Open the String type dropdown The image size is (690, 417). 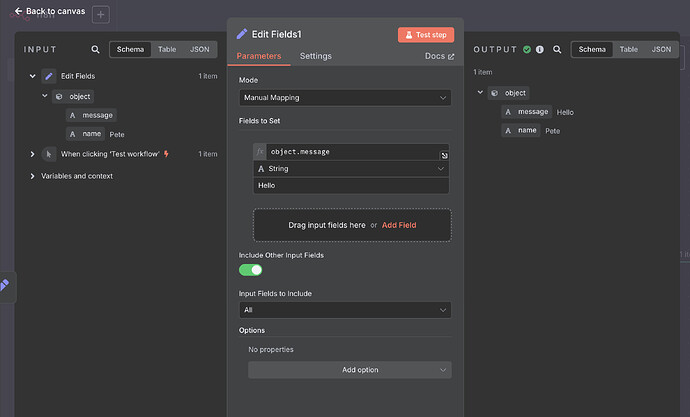[x=351, y=168]
